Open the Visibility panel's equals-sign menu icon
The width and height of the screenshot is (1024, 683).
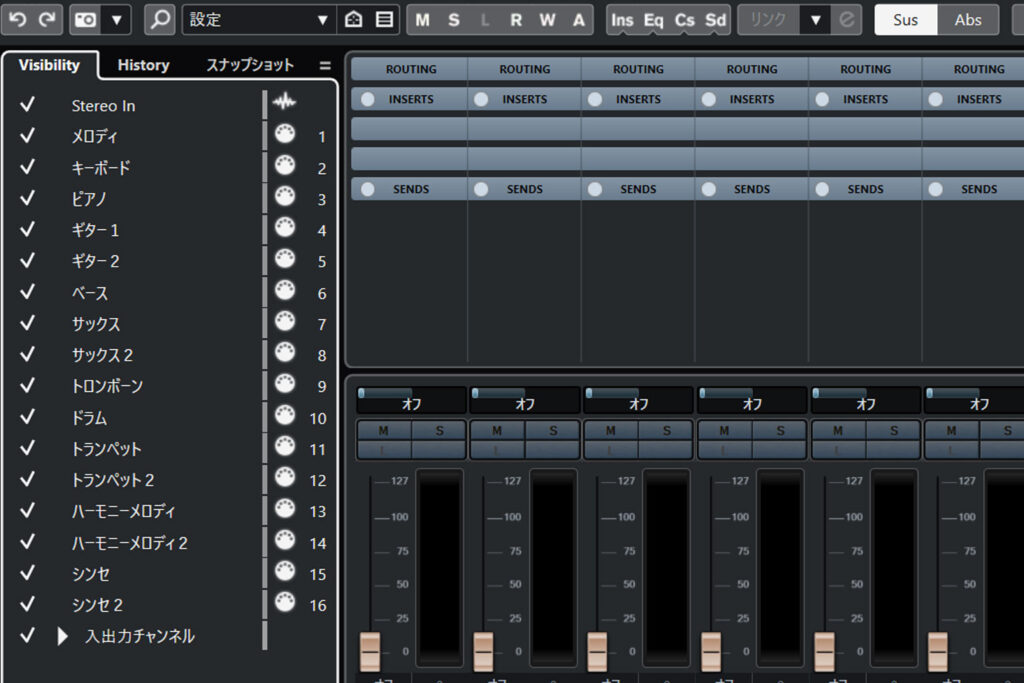pos(324,65)
